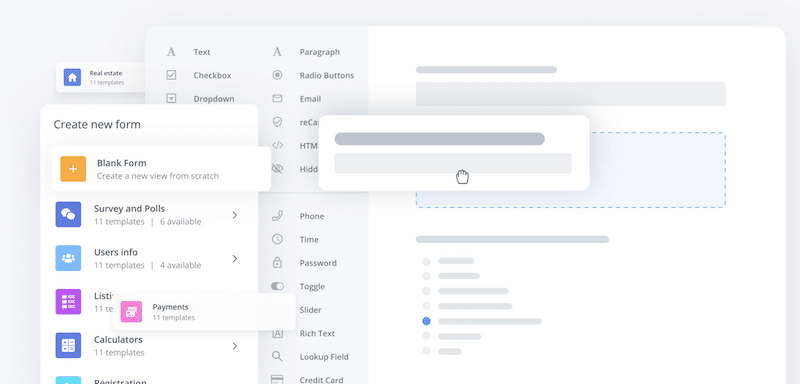Select the Dropdown field icon
Image resolution: width=800 pixels, height=384 pixels.
(x=171, y=99)
